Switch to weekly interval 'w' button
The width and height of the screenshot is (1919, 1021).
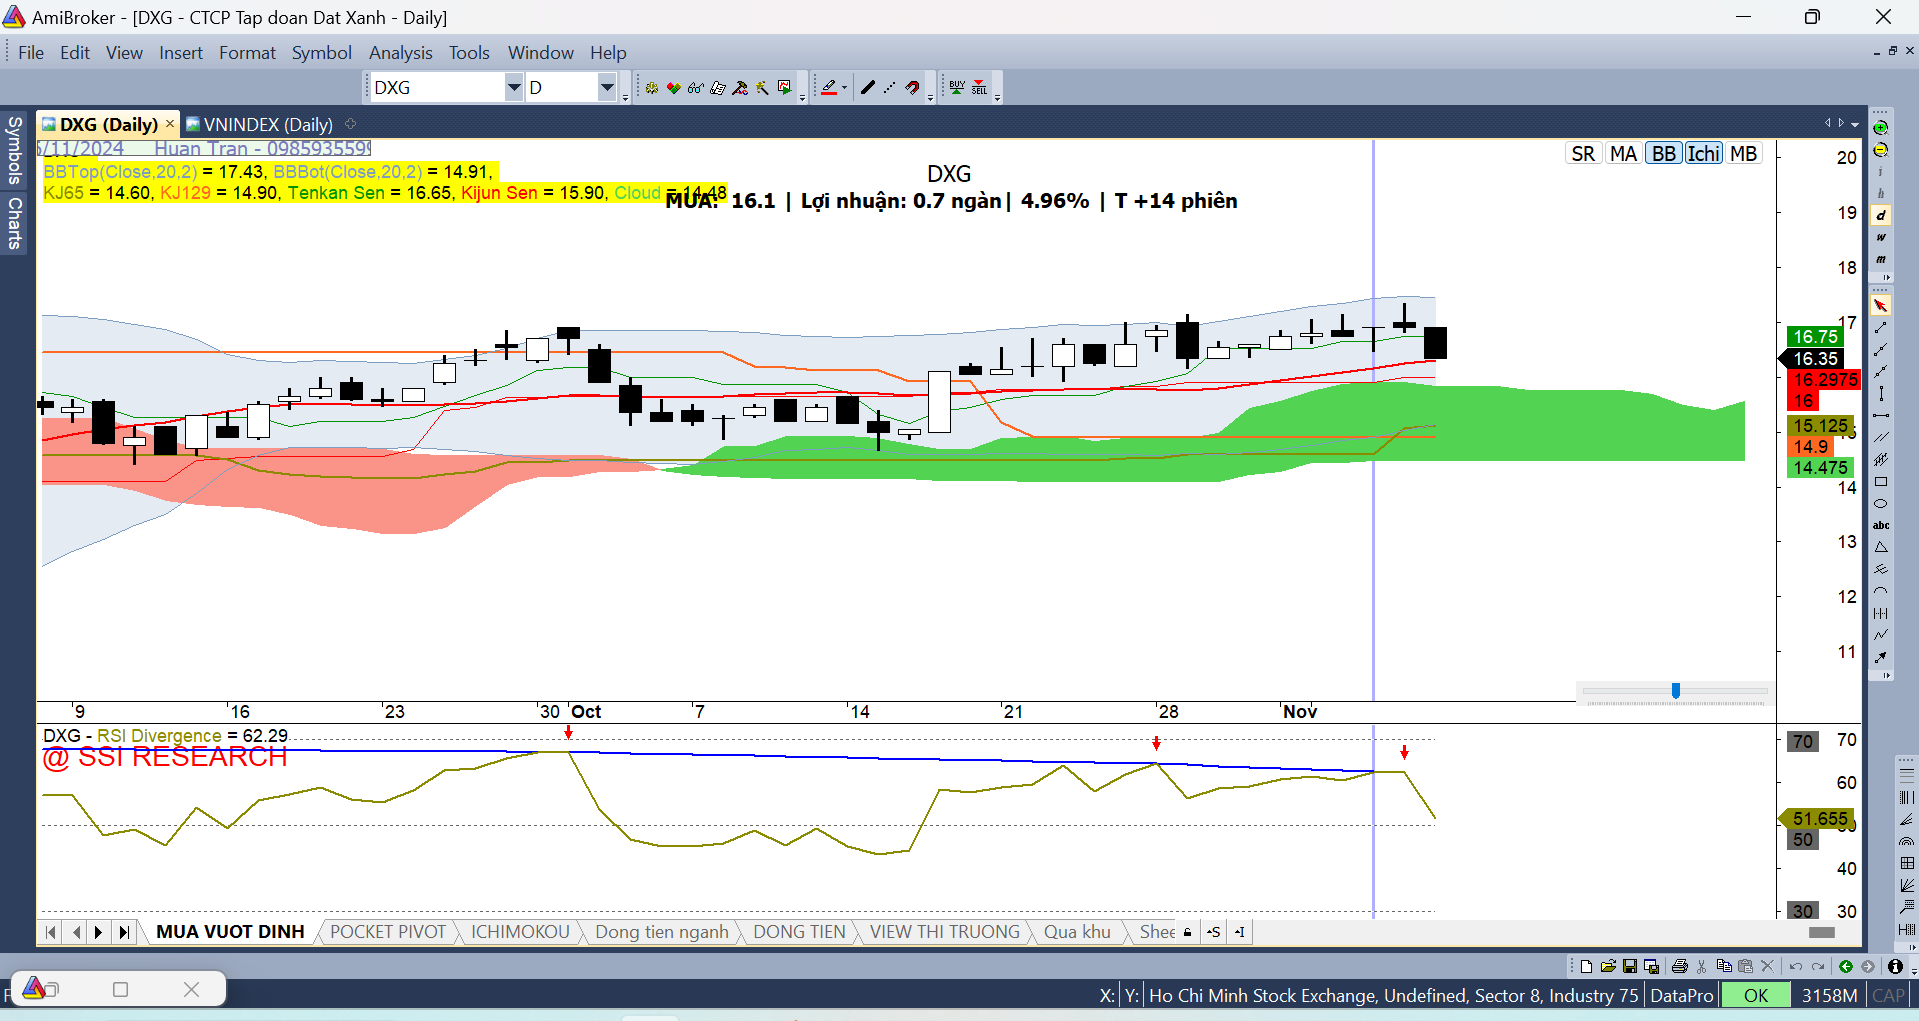[x=1881, y=238]
